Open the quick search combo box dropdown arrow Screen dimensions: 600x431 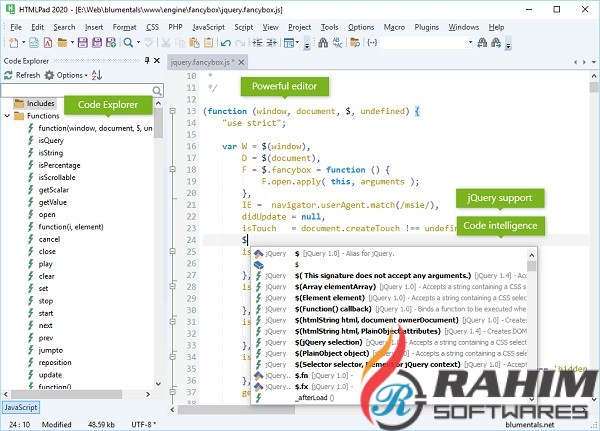[470, 42]
